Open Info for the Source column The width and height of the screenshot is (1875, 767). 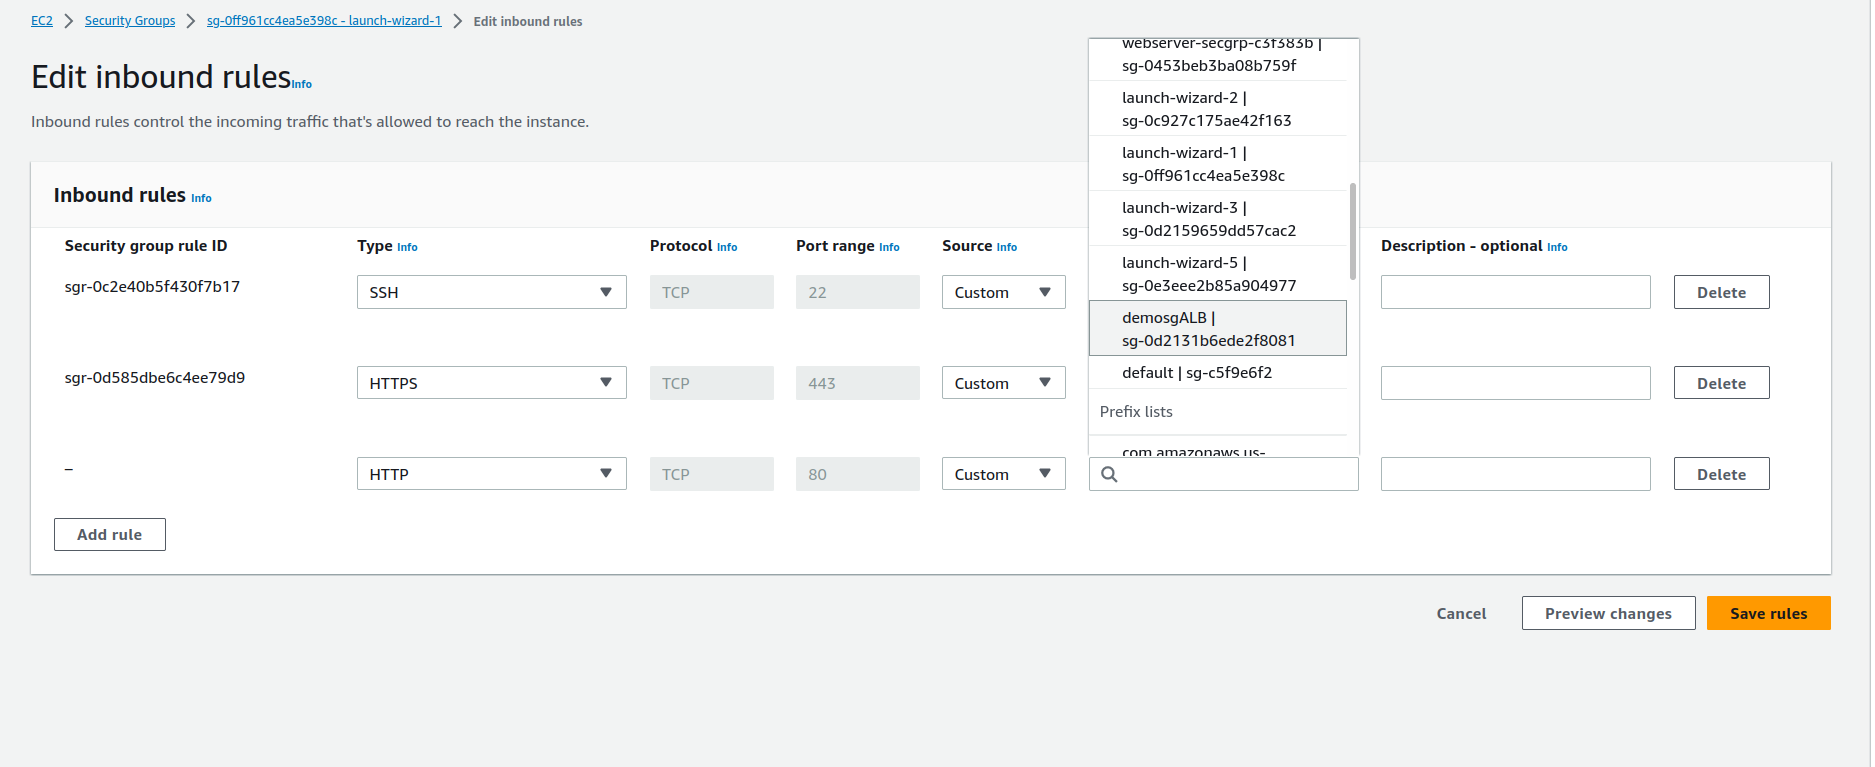[1006, 247]
